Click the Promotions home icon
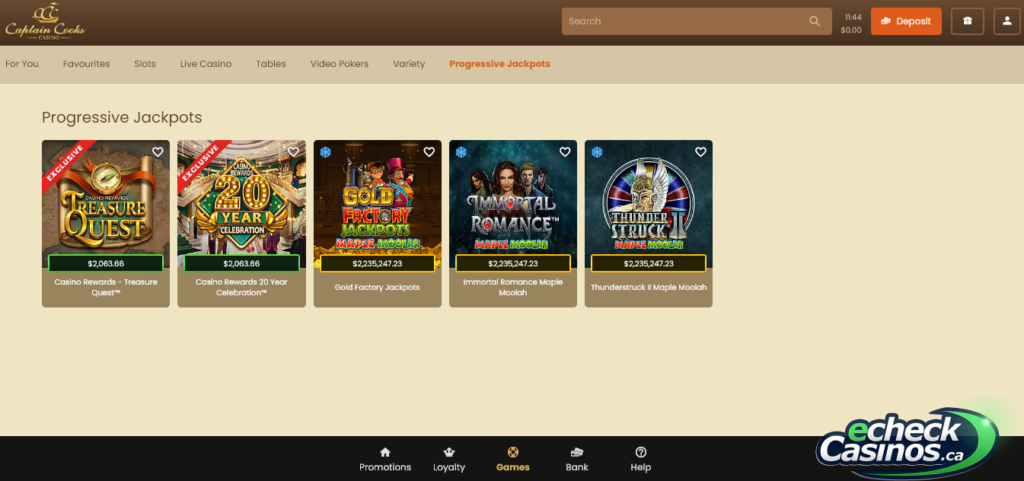 (385, 452)
